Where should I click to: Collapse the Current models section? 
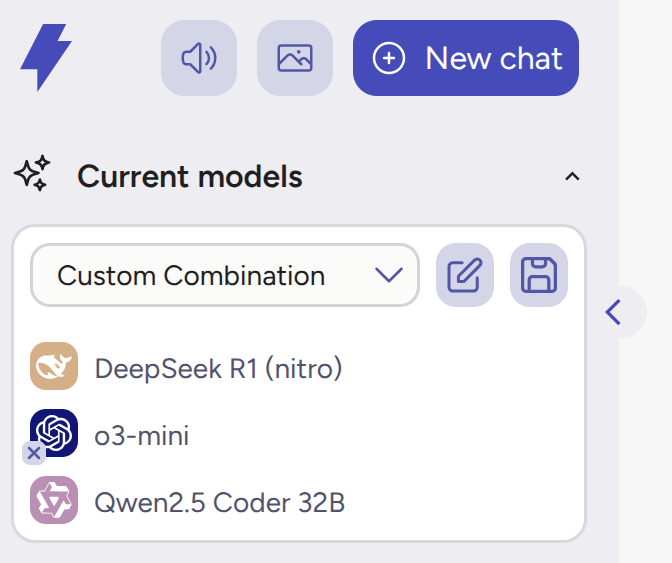[x=572, y=177]
